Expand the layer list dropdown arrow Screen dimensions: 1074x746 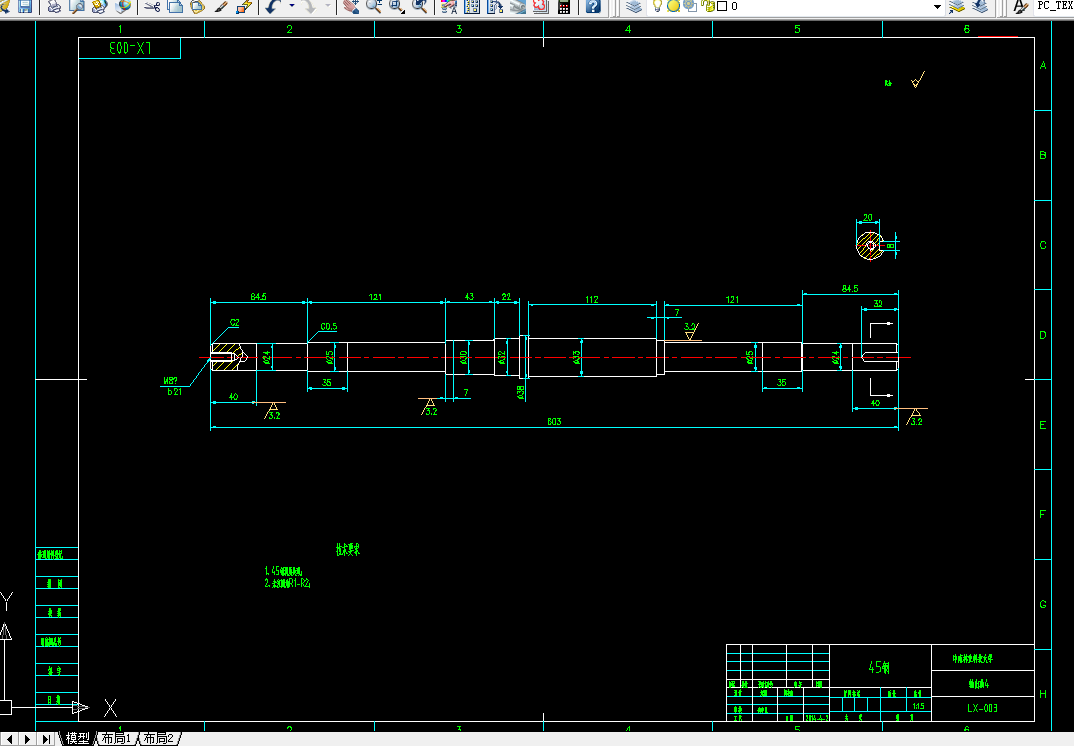[x=937, y=6]
